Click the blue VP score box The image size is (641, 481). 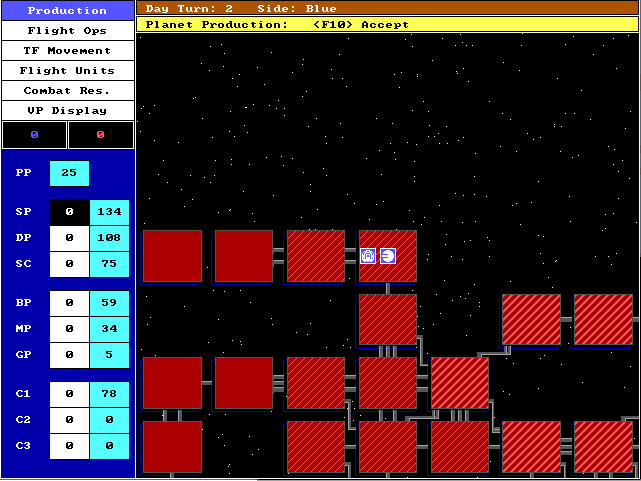click(x=34, y=134)
